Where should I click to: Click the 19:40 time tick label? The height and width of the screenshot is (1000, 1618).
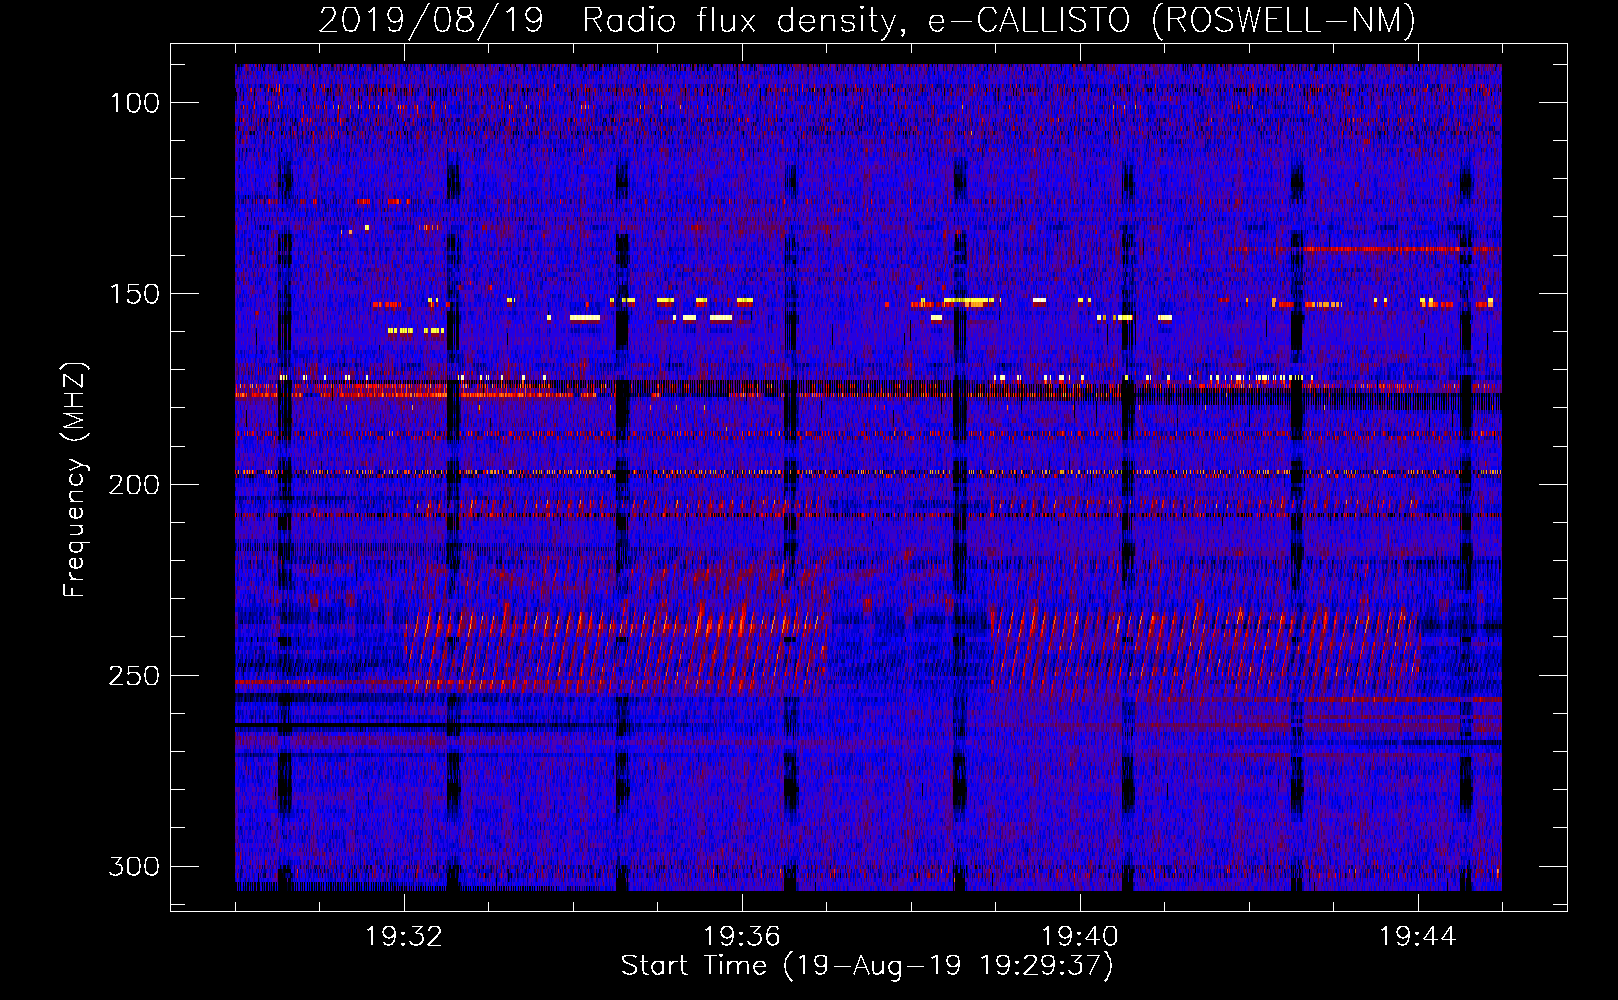pyautogui.click(x=1080, y=937)
